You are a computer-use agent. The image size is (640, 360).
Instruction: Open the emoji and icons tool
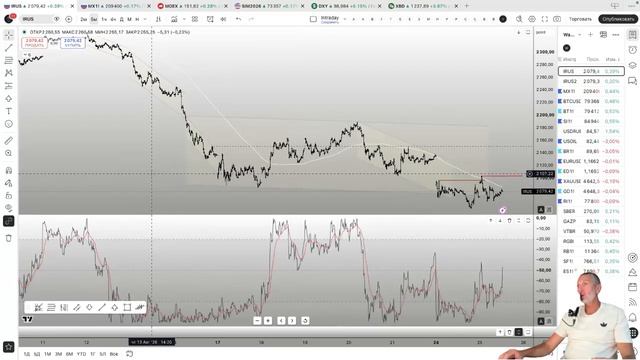click(x=9, y=124)
